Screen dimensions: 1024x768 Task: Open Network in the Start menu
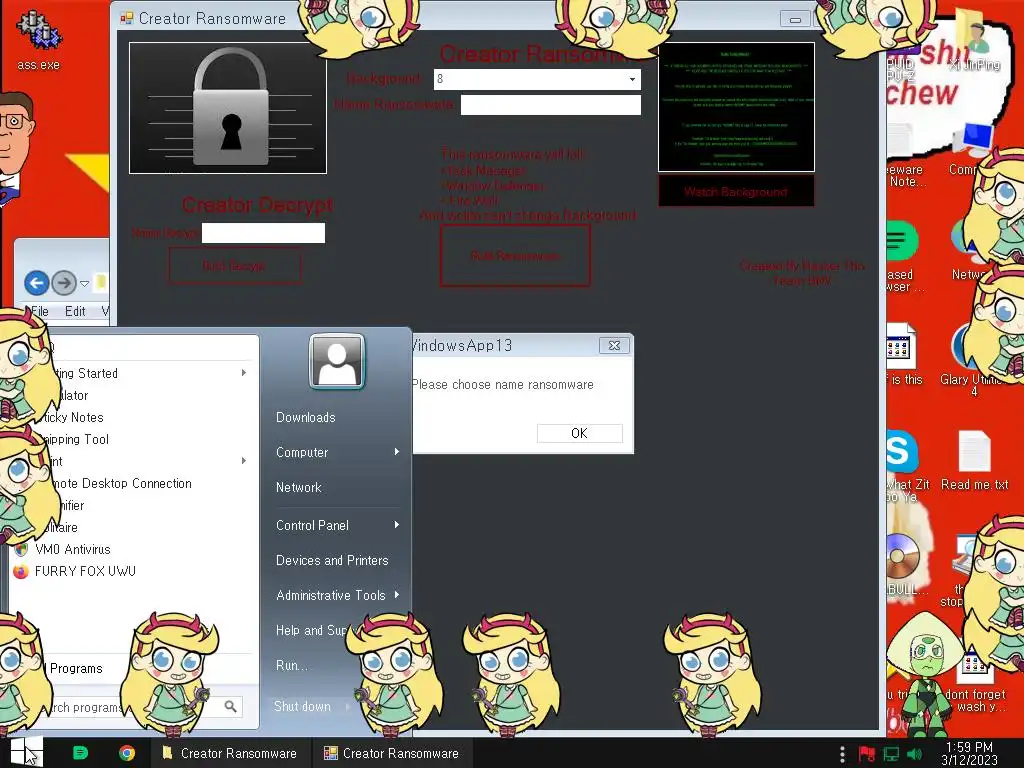[298, 487]
